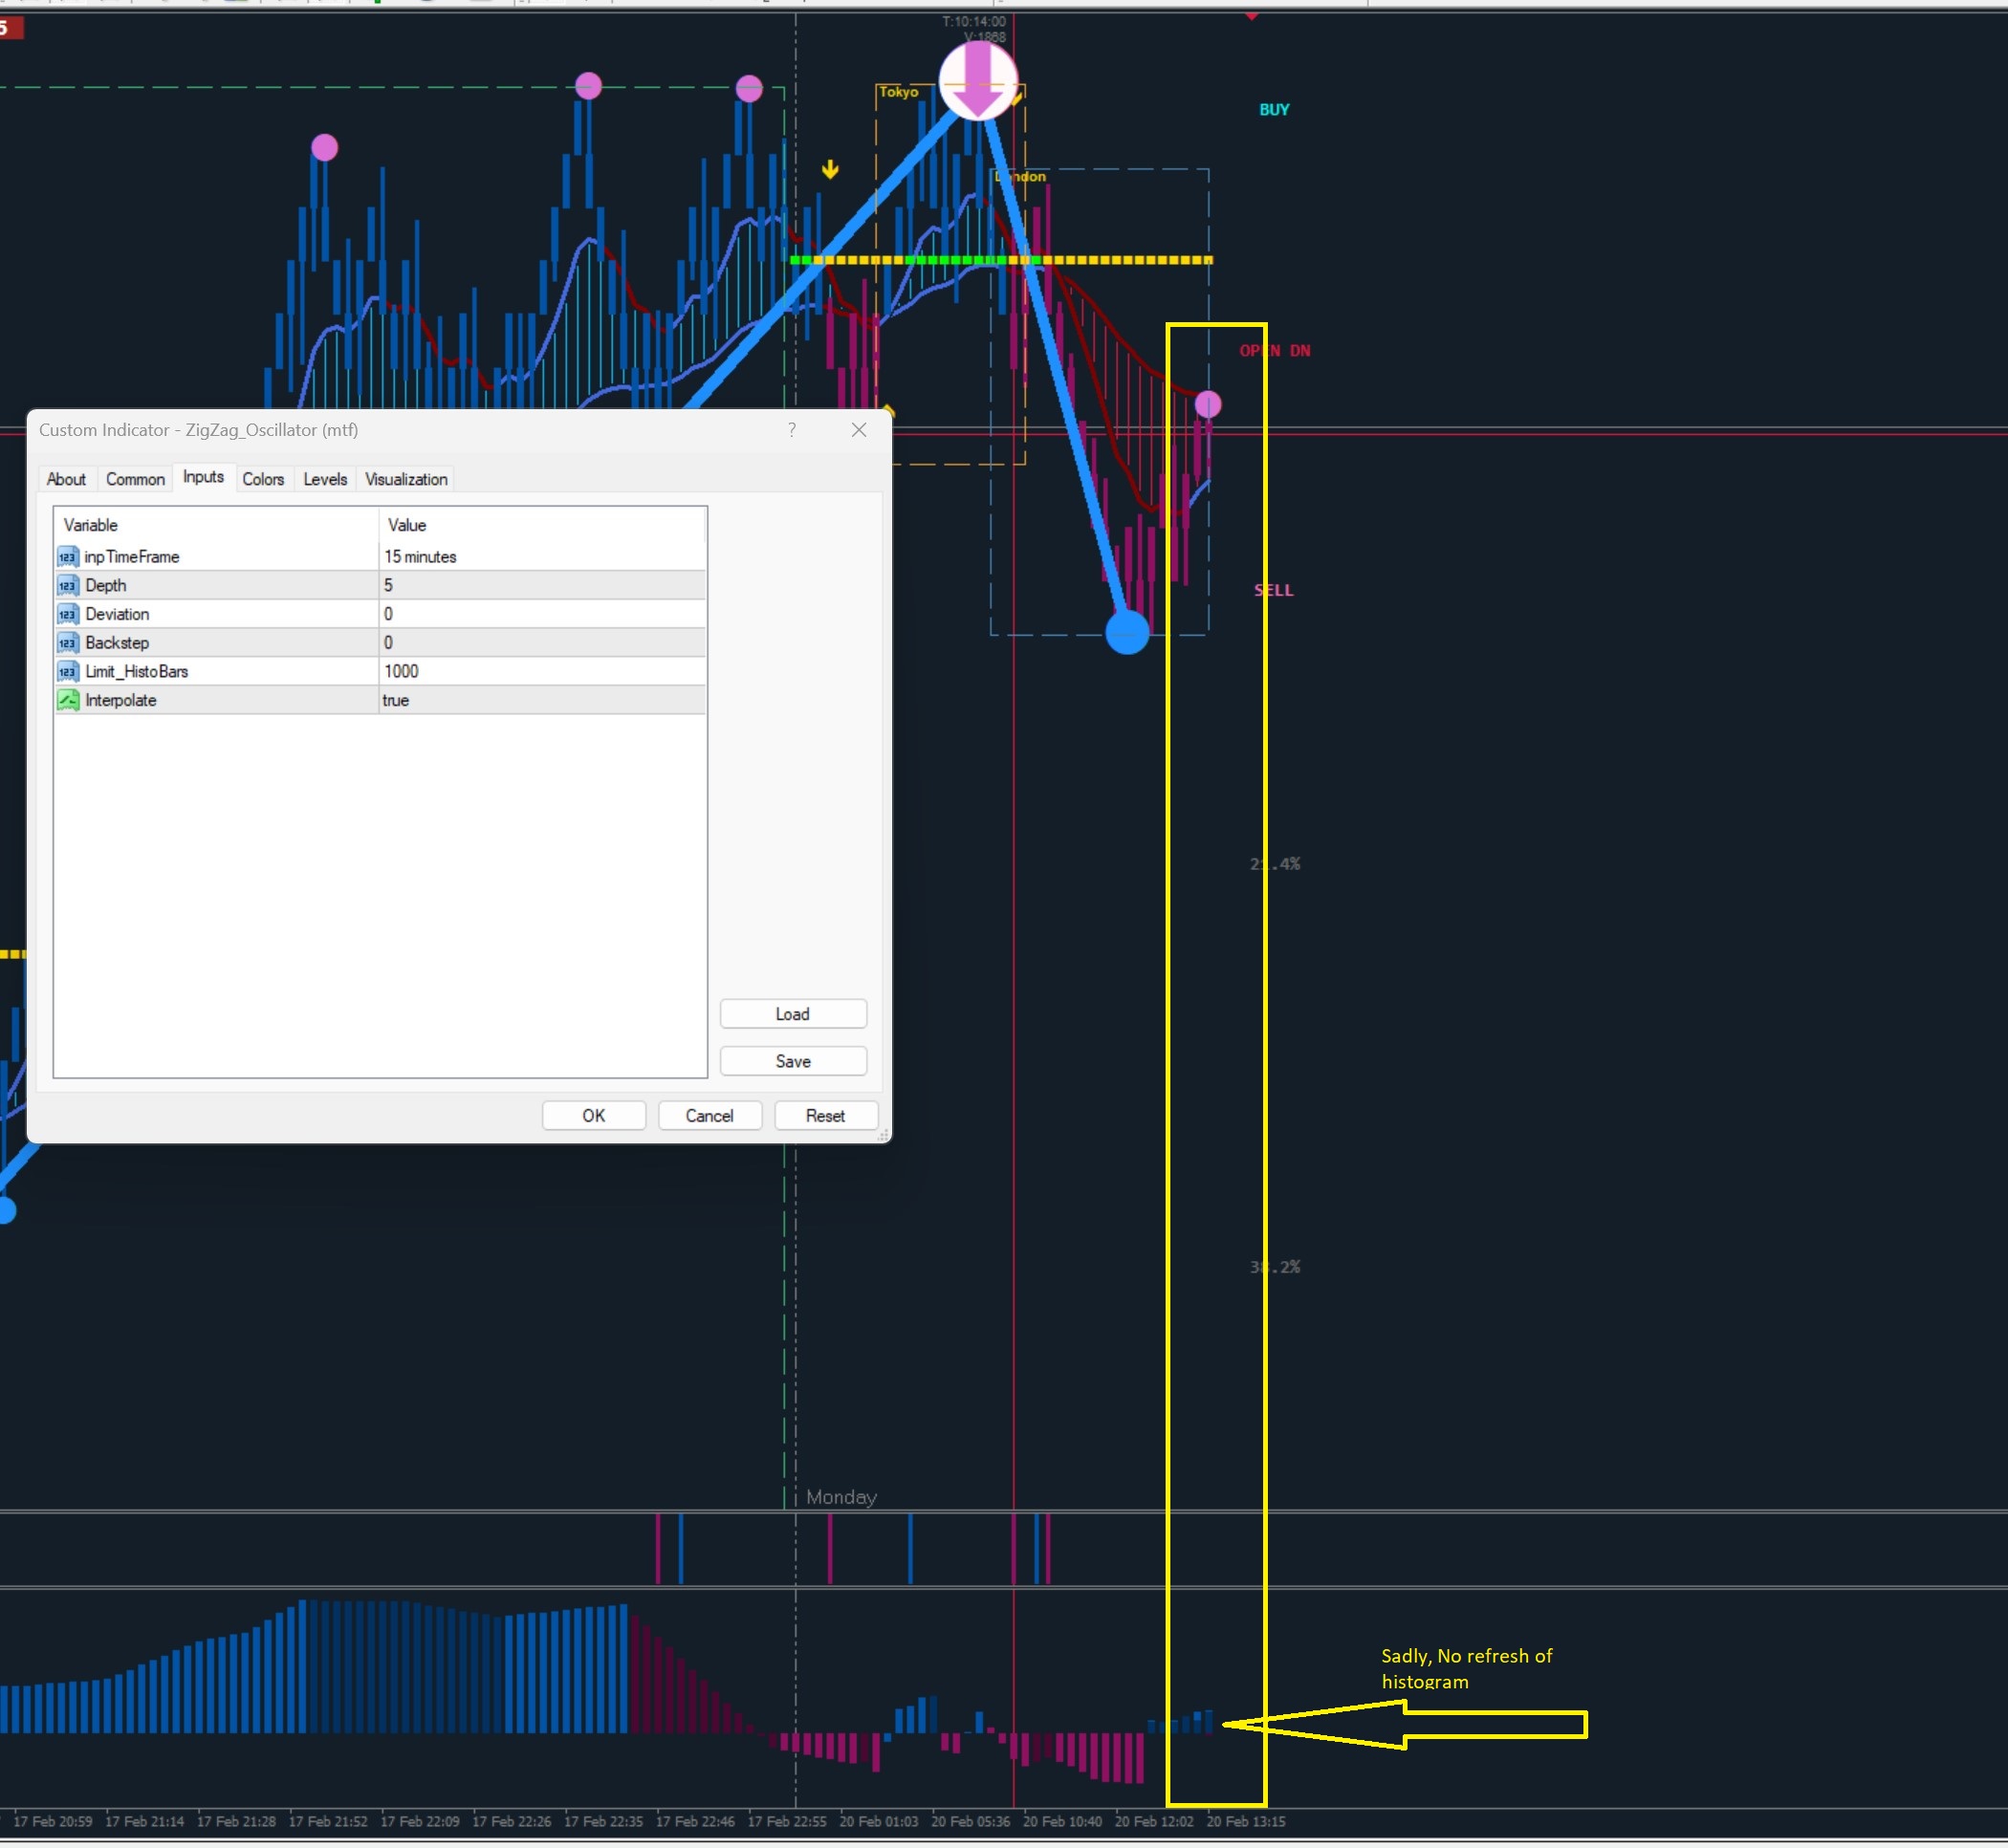Edit the Depth value field
This screenshot has height=1848, width=2008.
(x=540, y=586)
